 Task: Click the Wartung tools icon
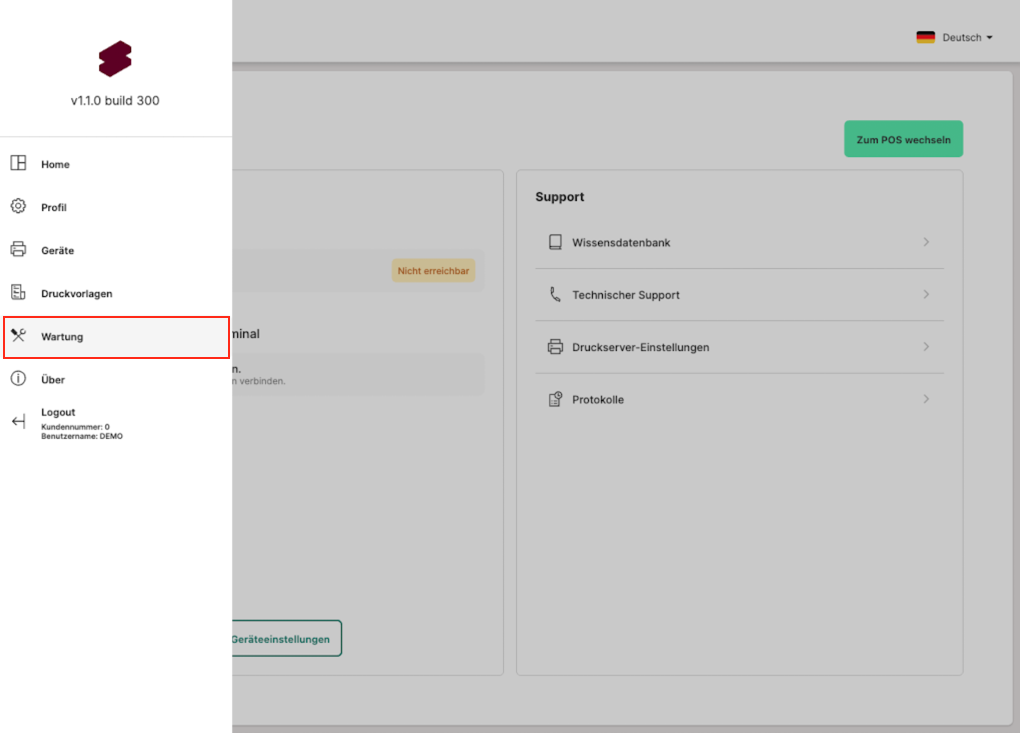[18, 336]
